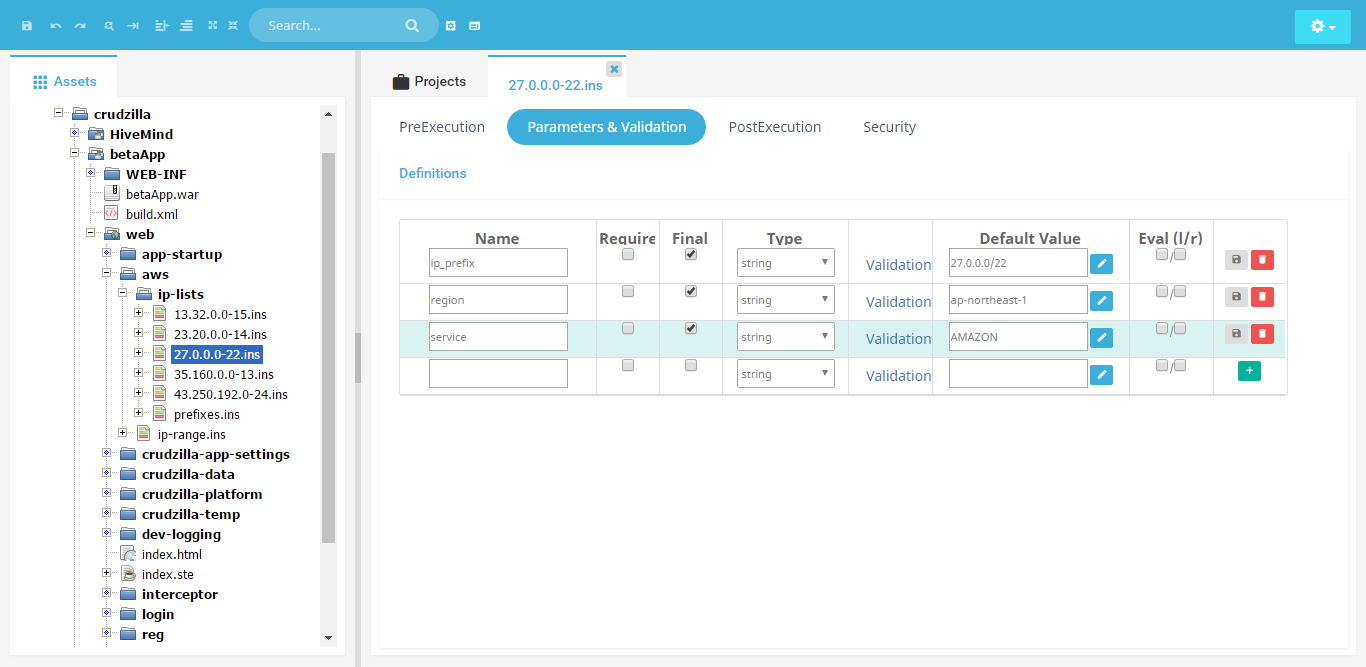Open the Type dropdown for service
Screen dimensions: 1366x667
click(x=786, y=337)
